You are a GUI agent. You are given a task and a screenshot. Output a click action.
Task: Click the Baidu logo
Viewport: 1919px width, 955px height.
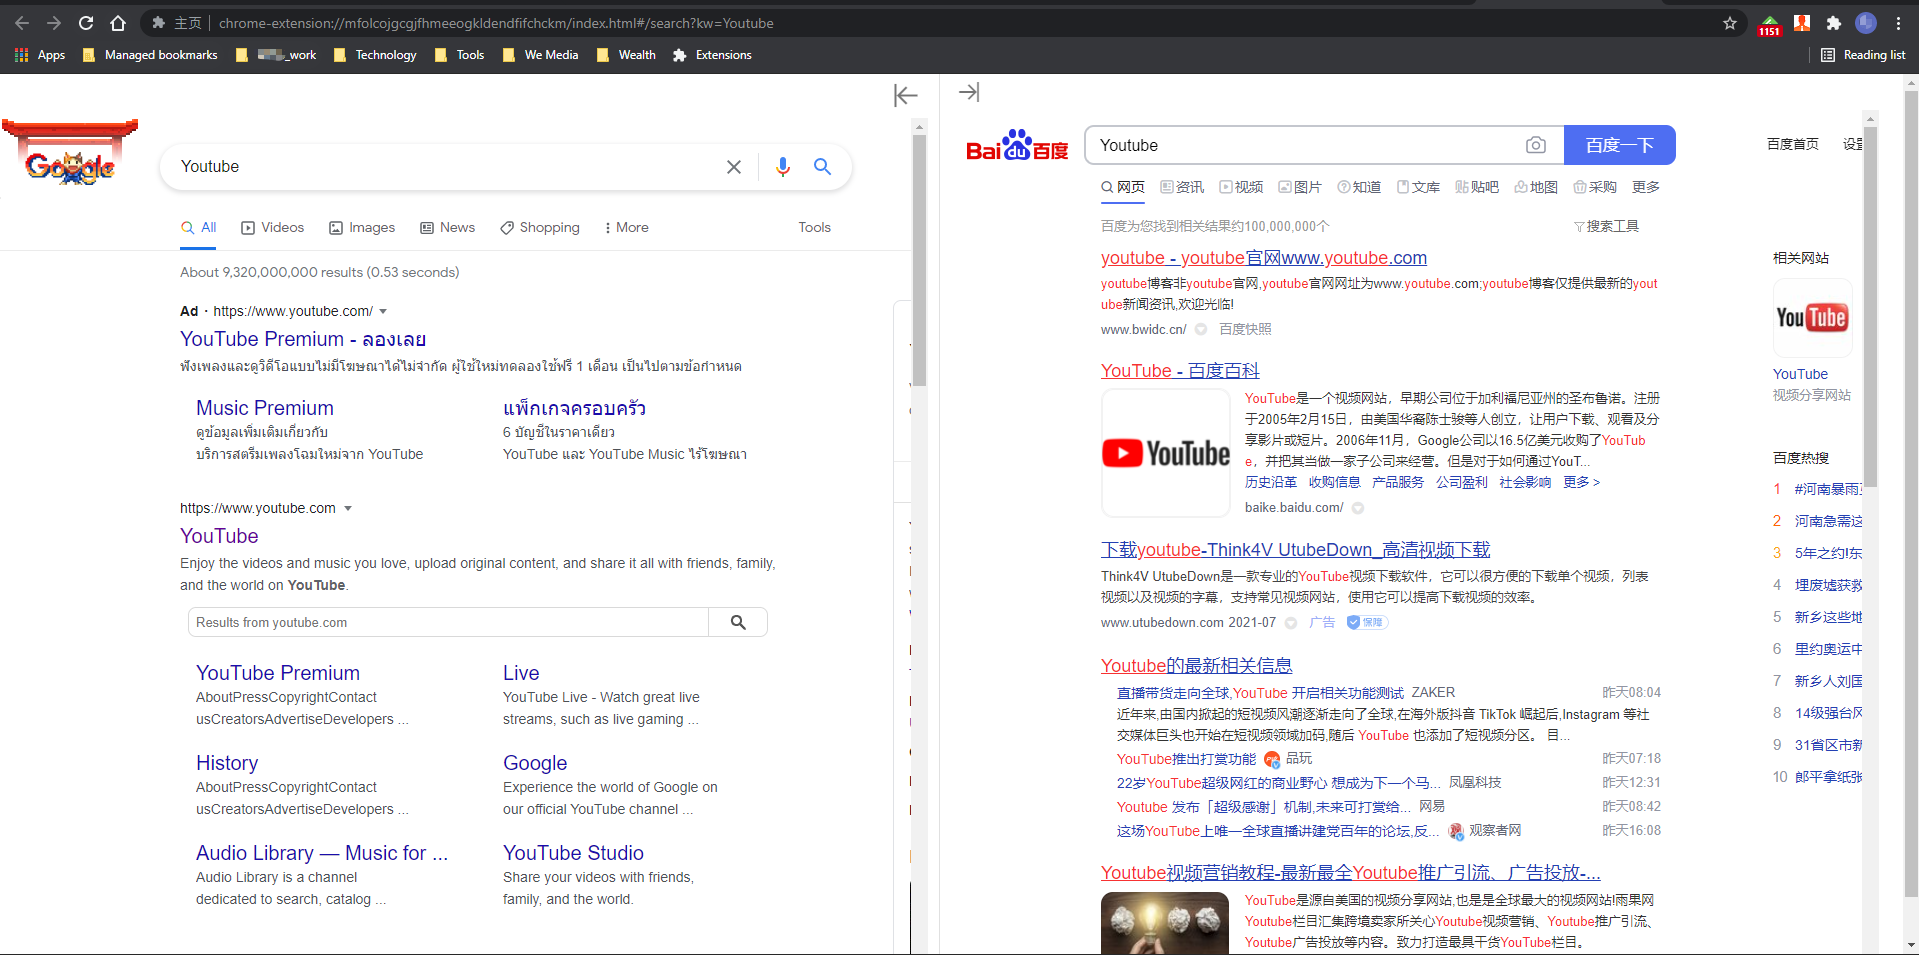[x=1017, y=146]
